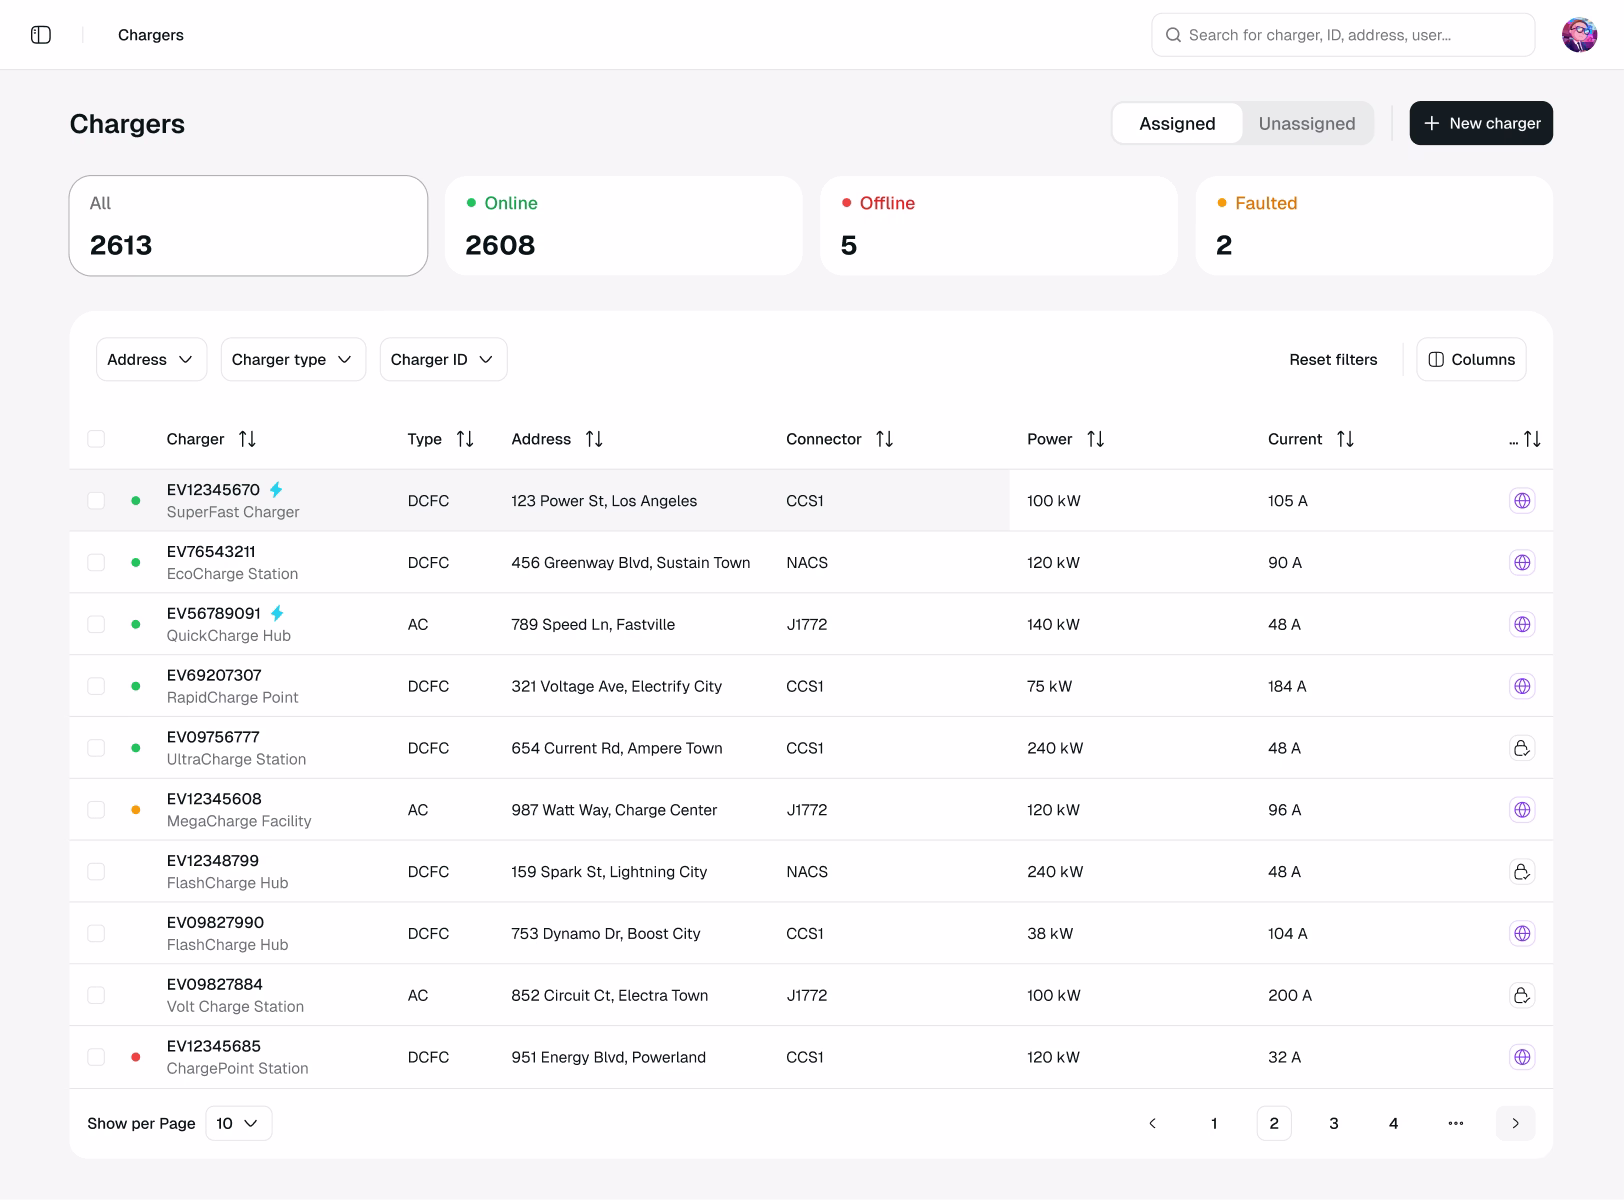Click the New charger button
This screenshot has width=1624, height=1200.
1481,123
